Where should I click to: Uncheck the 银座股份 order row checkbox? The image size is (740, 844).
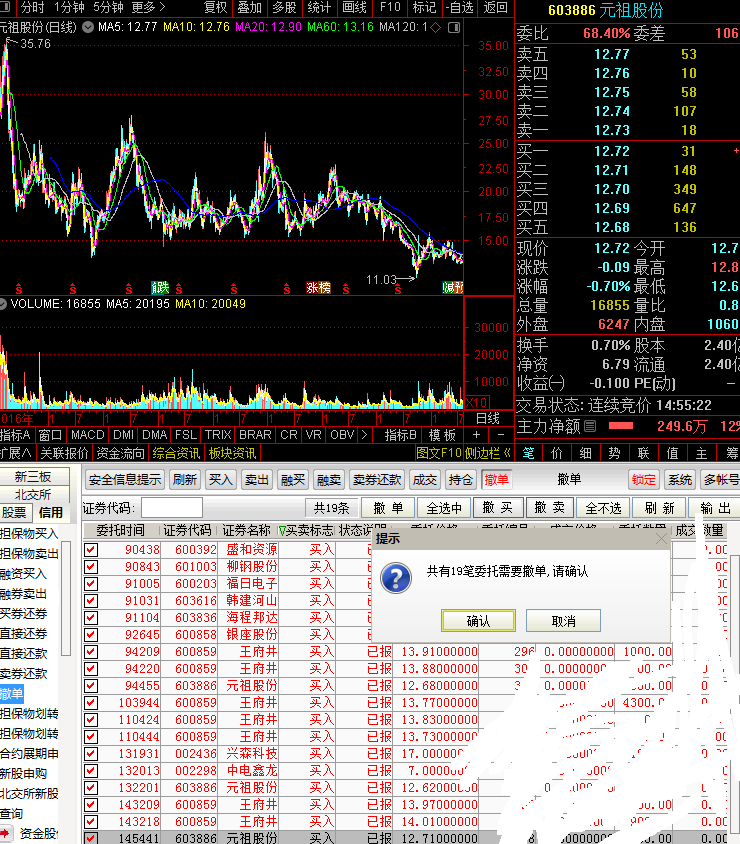[91, 635]
